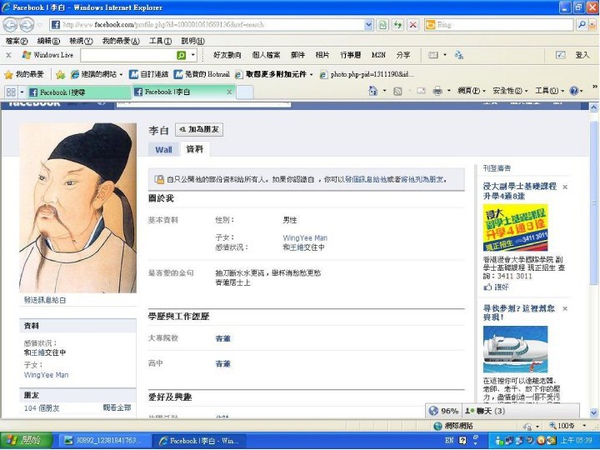600x450 pixels.
Task: Click the page scrollbar down arrow
Action: (x=593, y=413)
